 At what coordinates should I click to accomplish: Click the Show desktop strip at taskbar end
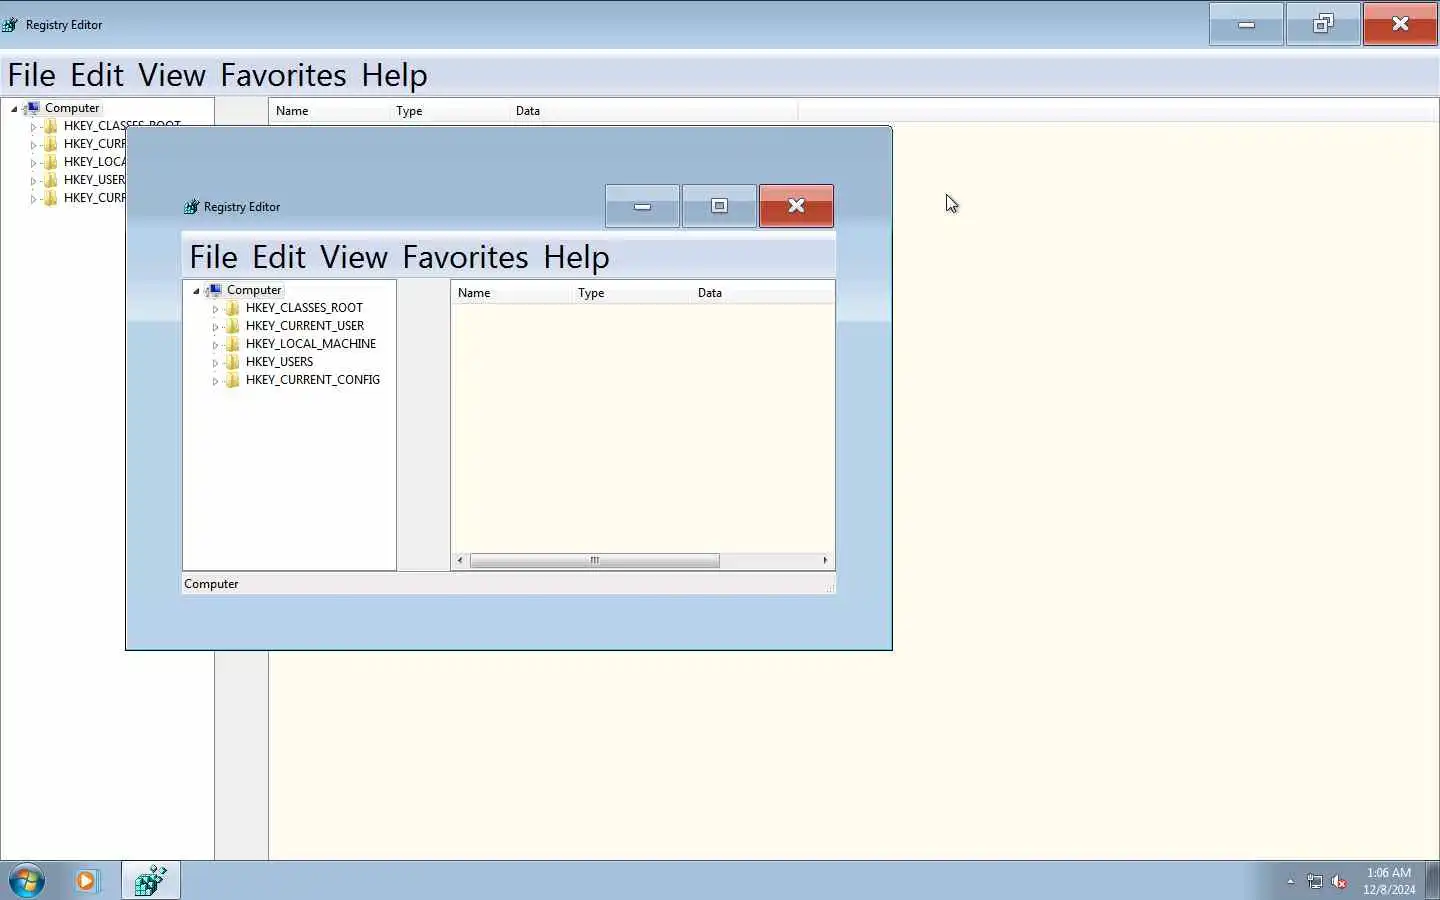(x=1432, y=881)
